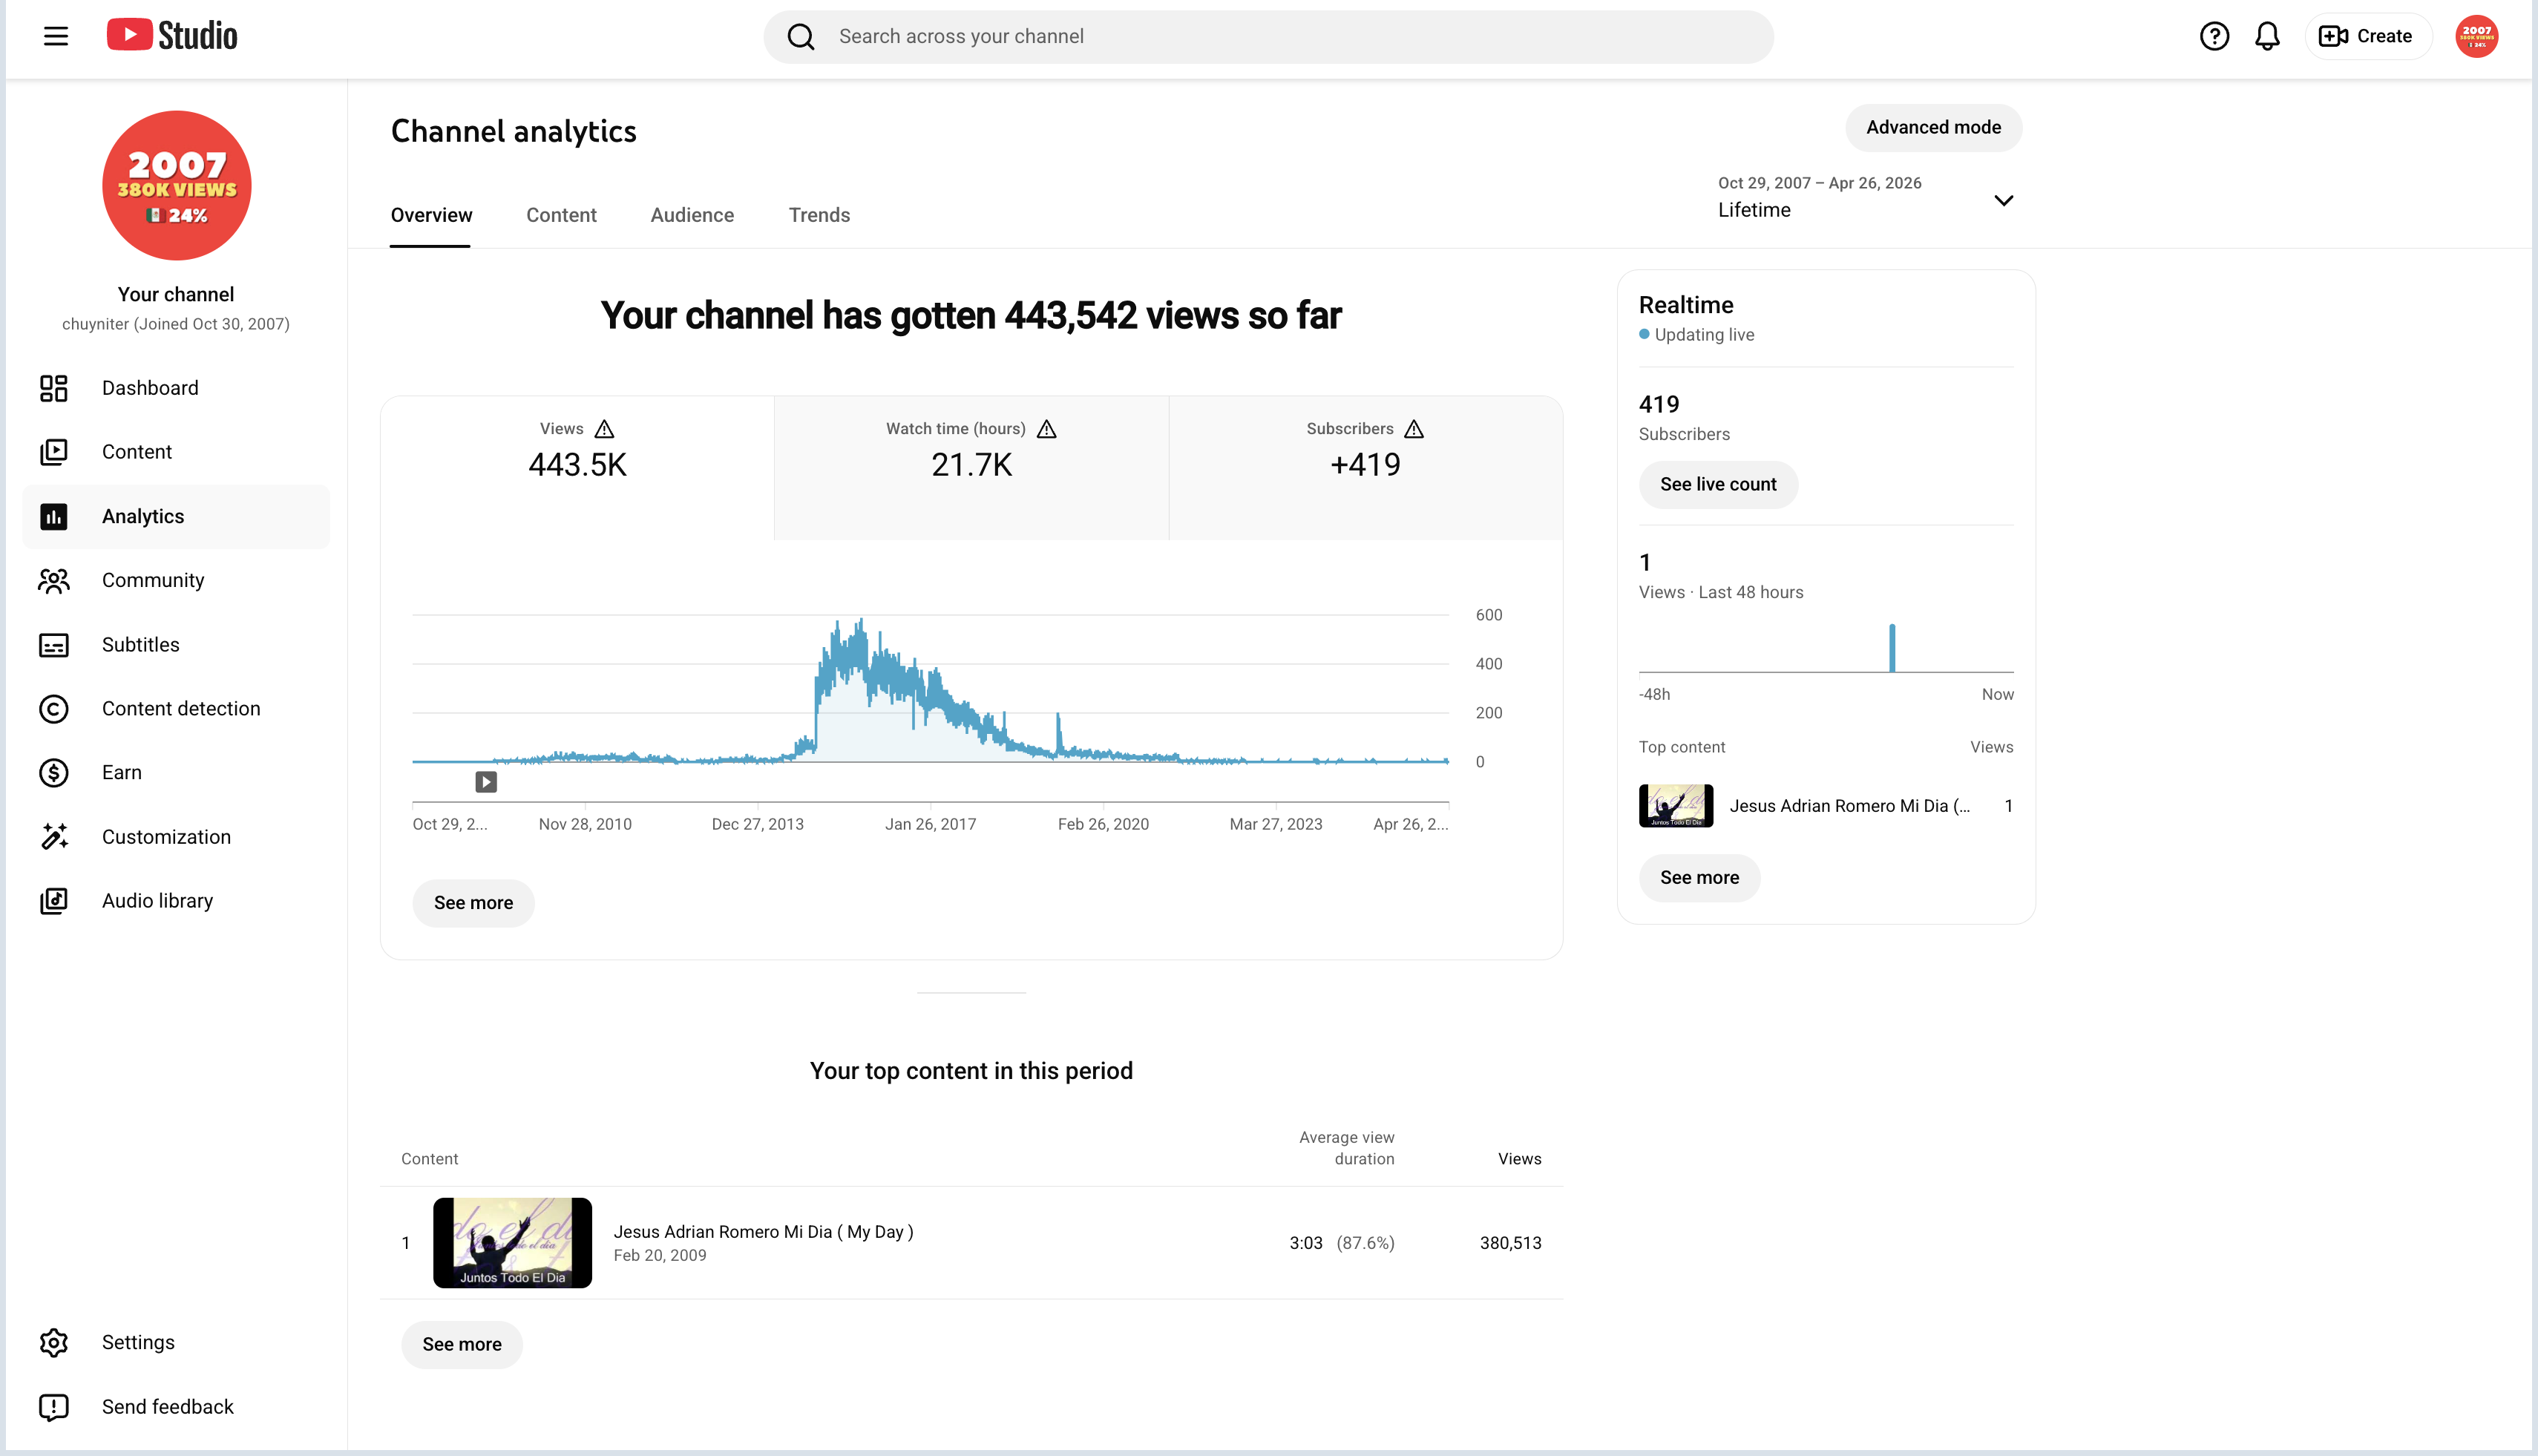
Task: Click the Views warning triangle icon
Action: coord(604,429)
